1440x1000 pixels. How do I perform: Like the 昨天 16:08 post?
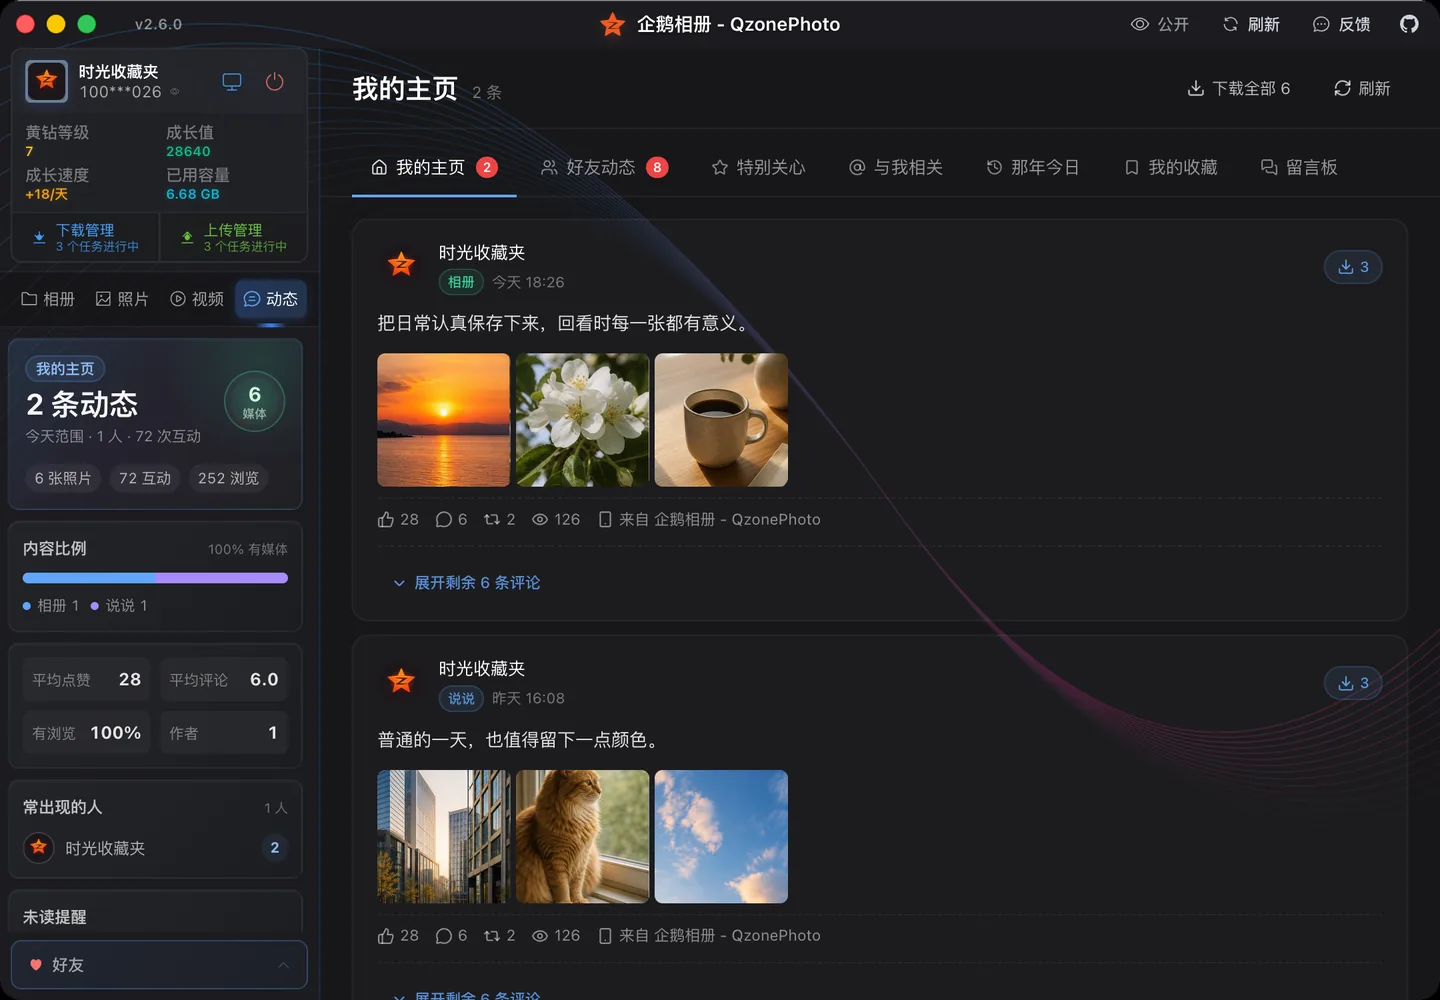386,935
